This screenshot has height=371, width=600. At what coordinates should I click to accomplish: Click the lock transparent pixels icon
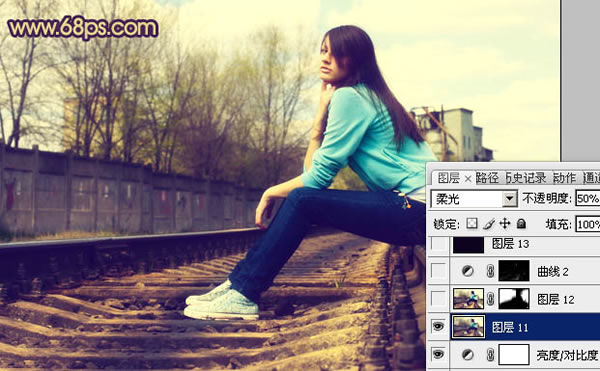point(472,223)
